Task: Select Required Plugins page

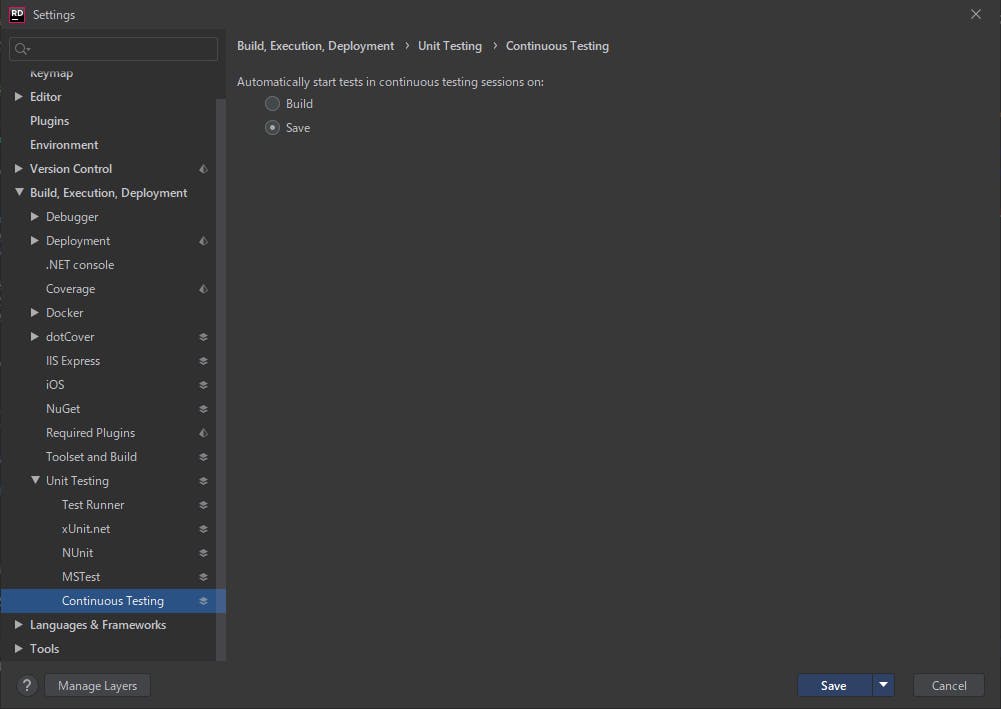Action: tap(90, 433)
